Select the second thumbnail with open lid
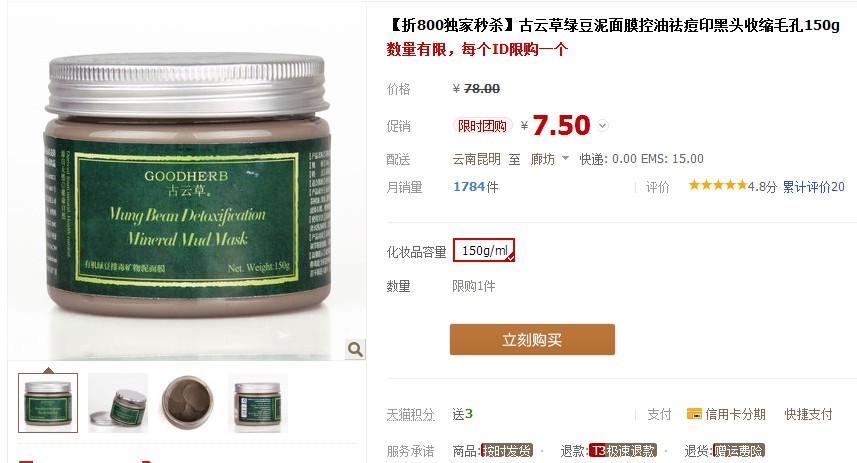This screenshot has width=857, height=463. pyautogui.click(x=118, y=403)
